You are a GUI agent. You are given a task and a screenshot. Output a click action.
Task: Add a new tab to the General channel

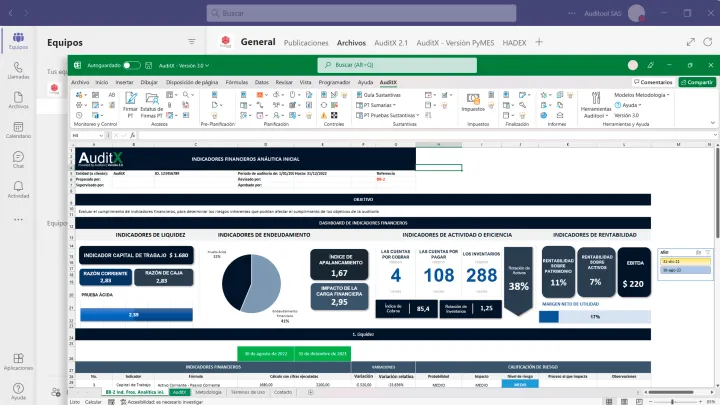pos(539,42)
